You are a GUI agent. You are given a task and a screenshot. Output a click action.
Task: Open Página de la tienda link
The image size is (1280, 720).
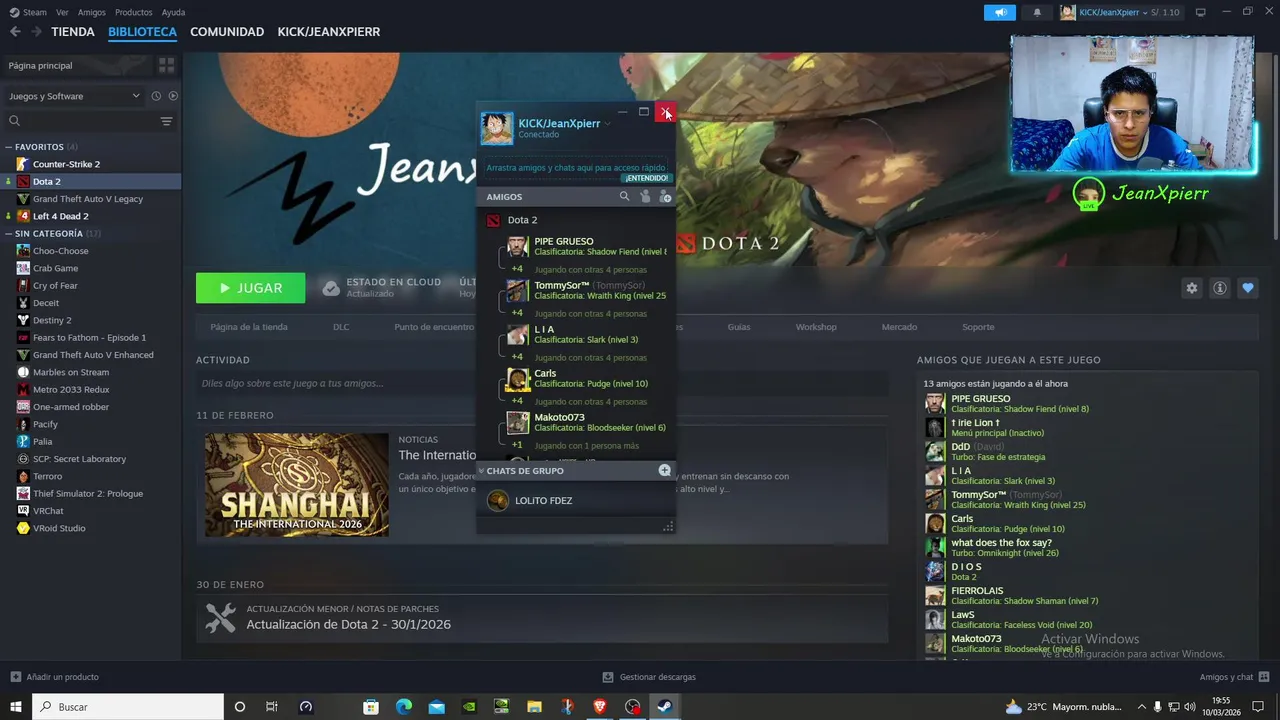coord(248,327)
